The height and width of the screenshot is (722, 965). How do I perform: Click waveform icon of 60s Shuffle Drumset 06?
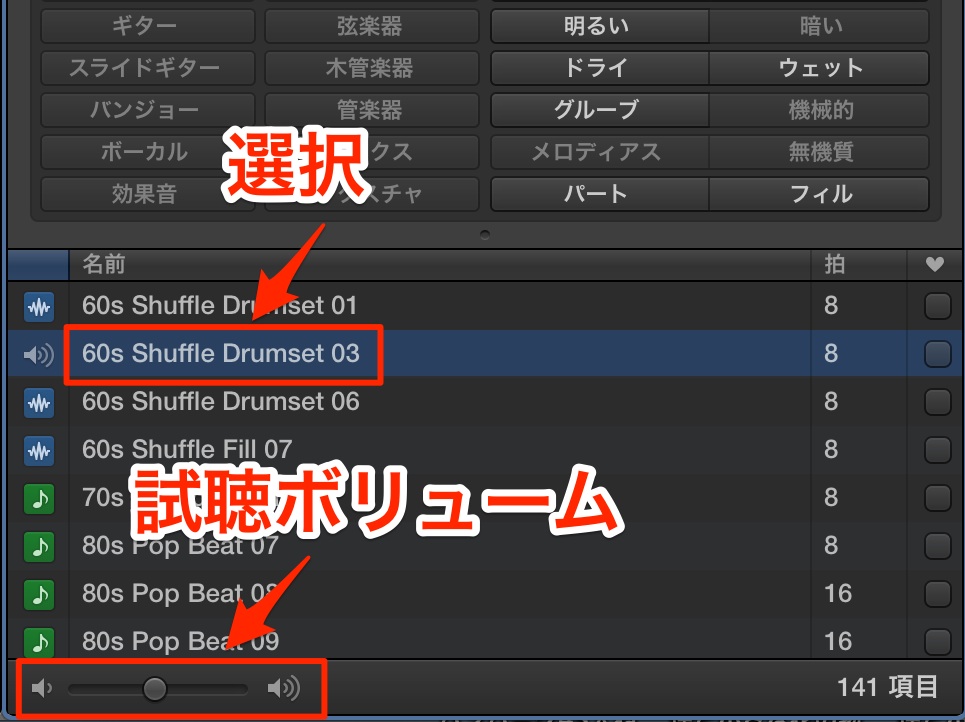(39, 403)
